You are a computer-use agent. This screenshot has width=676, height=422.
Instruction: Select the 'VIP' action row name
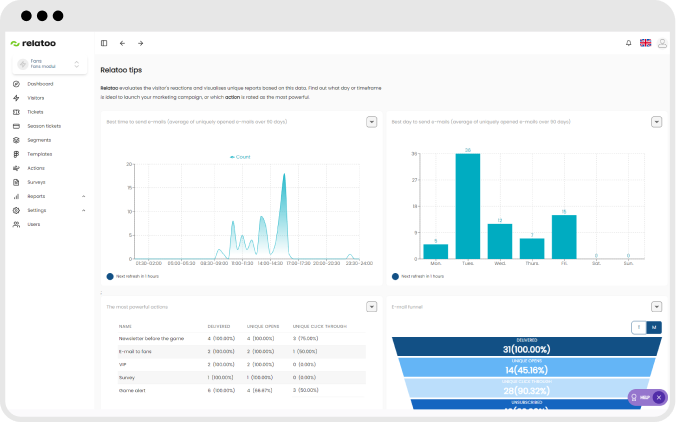point(122,365)
